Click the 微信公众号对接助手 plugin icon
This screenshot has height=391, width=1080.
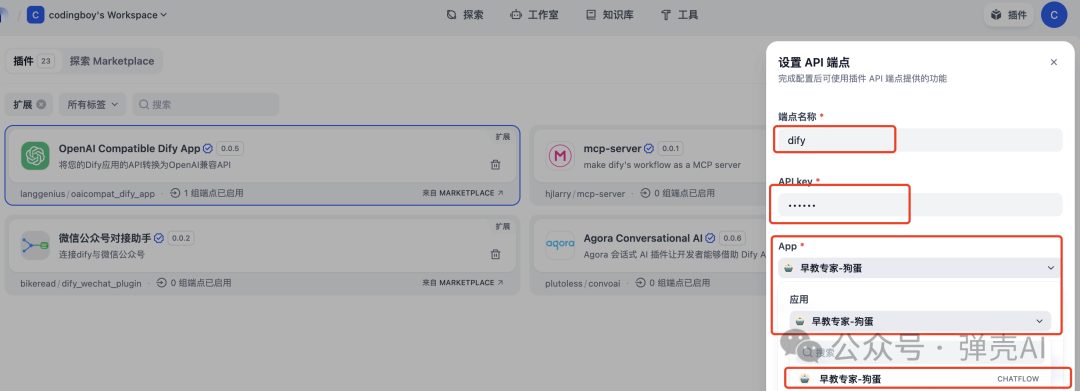(x=35, y=245)
